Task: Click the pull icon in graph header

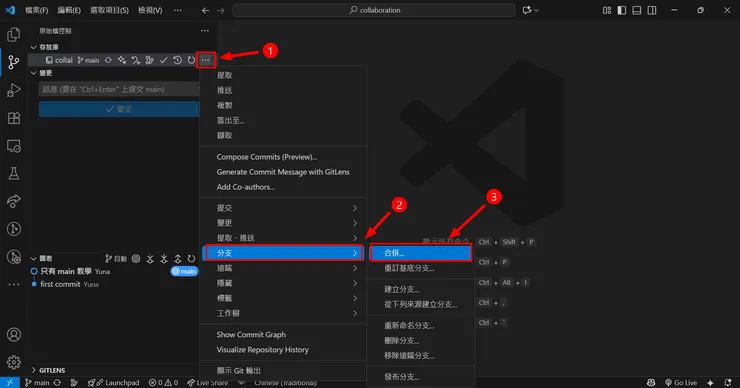Action: tap(164, 258)
